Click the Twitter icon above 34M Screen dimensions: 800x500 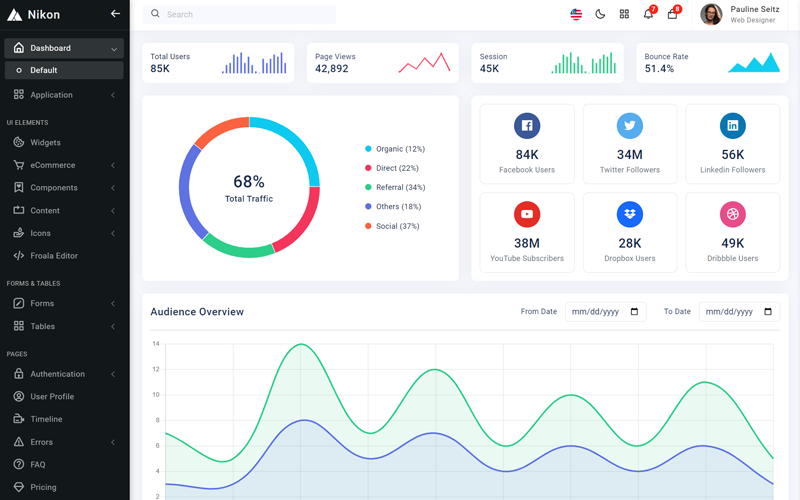(x=630, y=125)
